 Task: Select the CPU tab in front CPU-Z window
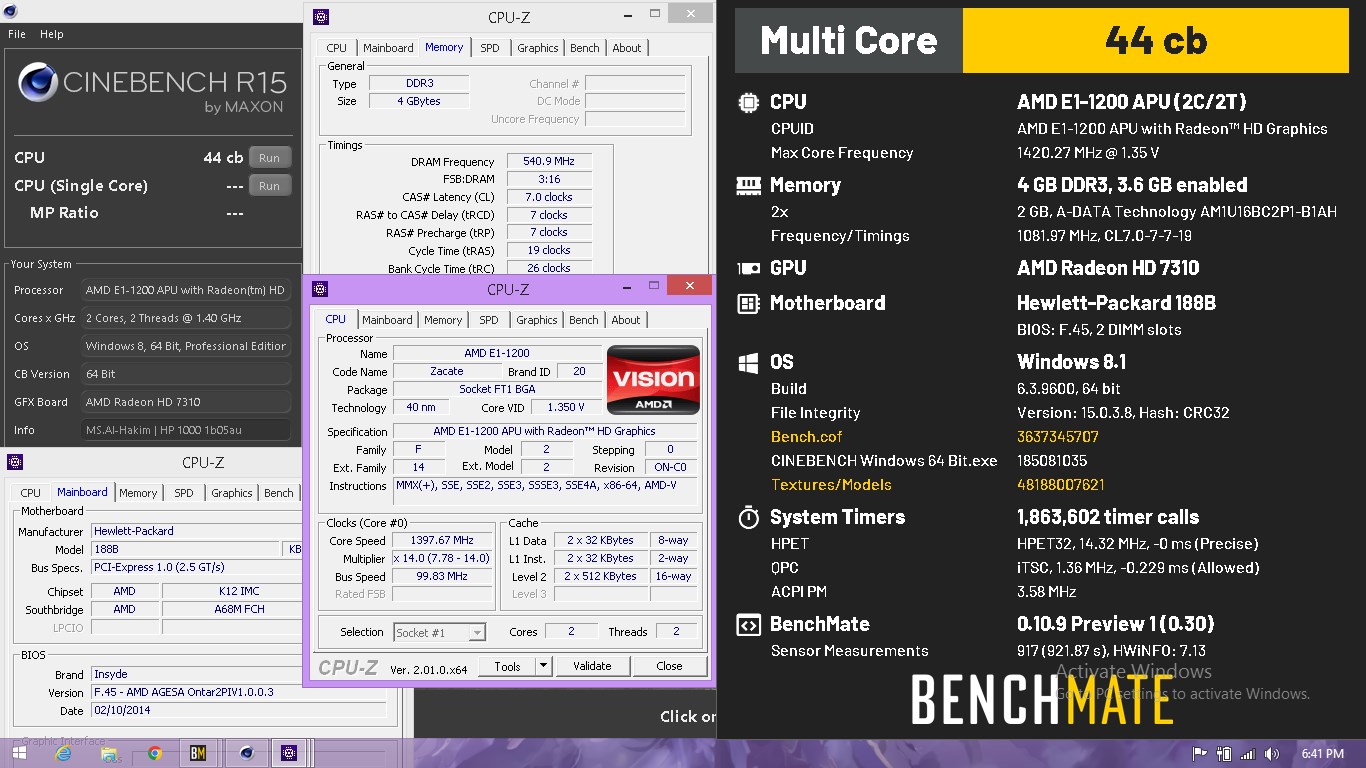click(336, 319)
